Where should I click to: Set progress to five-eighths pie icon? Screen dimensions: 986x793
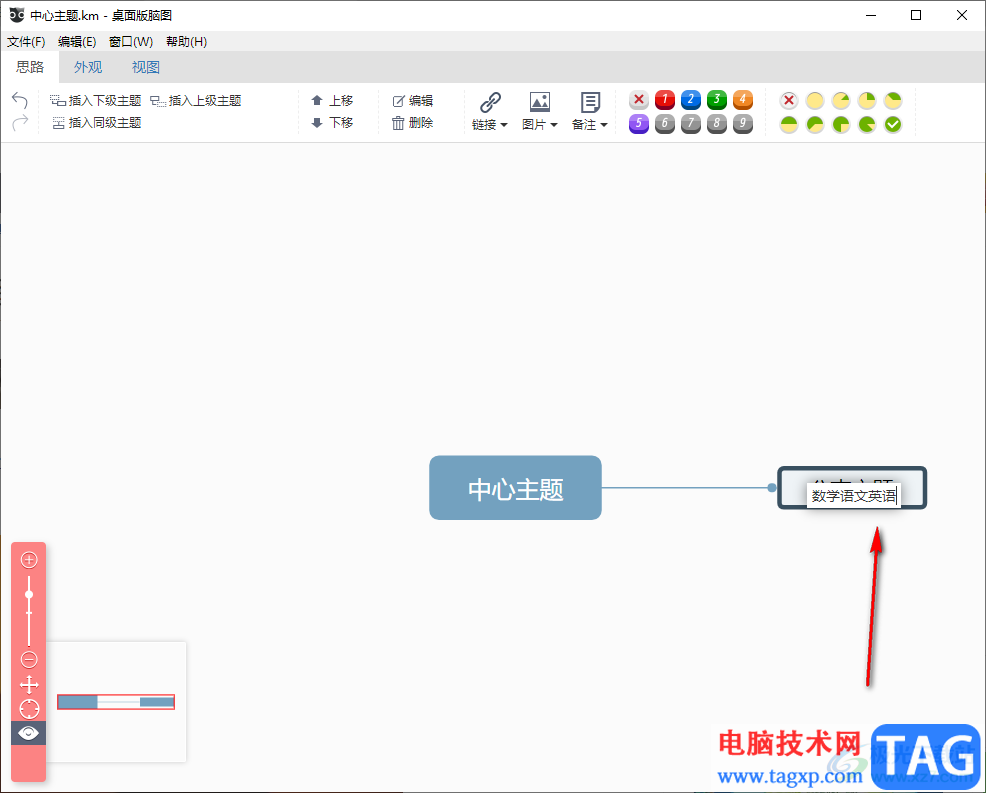[x=815, y=124]
